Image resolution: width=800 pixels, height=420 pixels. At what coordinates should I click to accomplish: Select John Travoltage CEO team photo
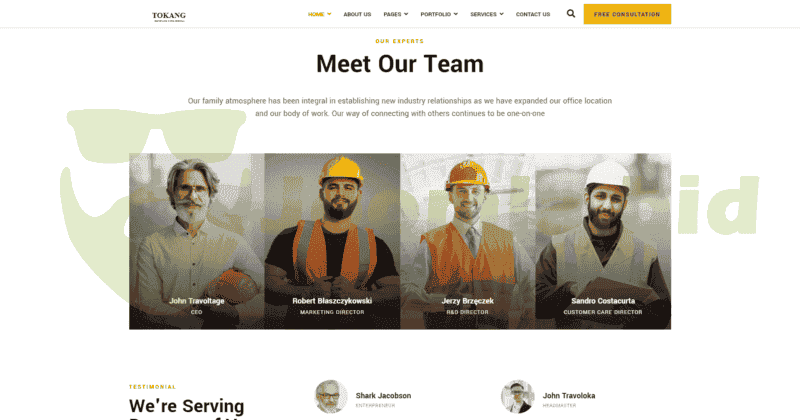pyautogui.click(x=197, y=241)
